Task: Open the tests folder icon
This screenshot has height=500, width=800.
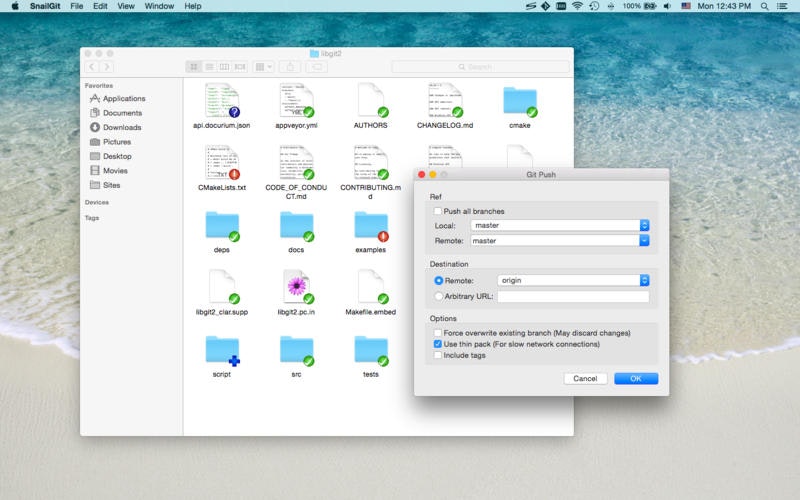Action: [x=371, y=350]
